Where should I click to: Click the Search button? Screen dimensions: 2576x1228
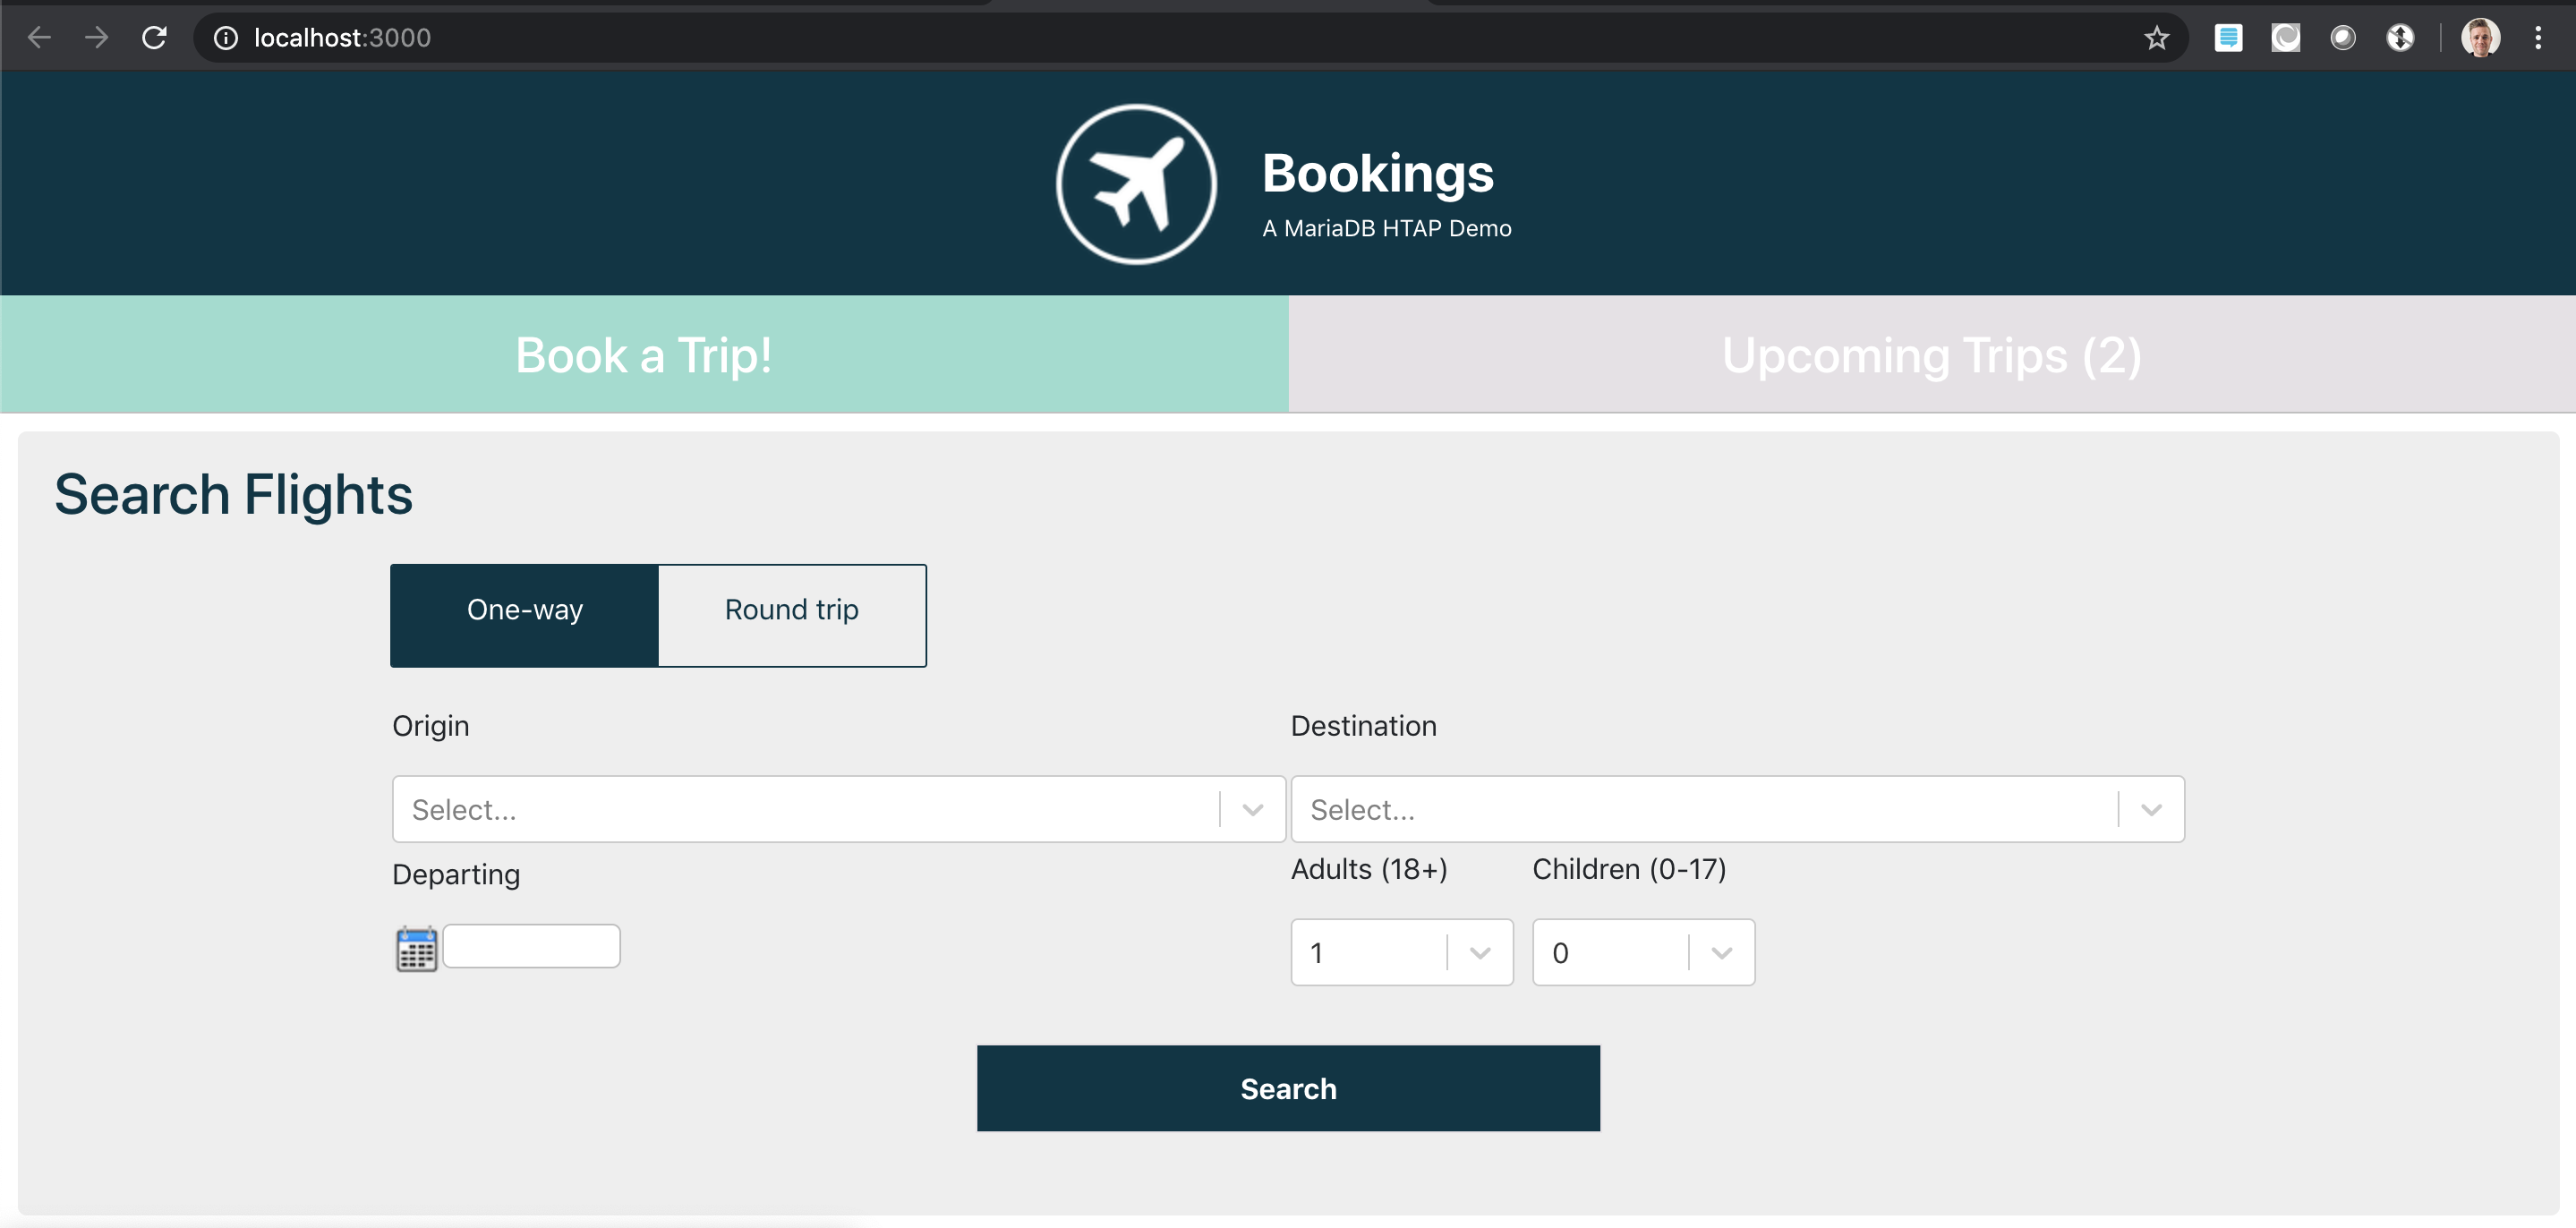coord(1288,1088)
